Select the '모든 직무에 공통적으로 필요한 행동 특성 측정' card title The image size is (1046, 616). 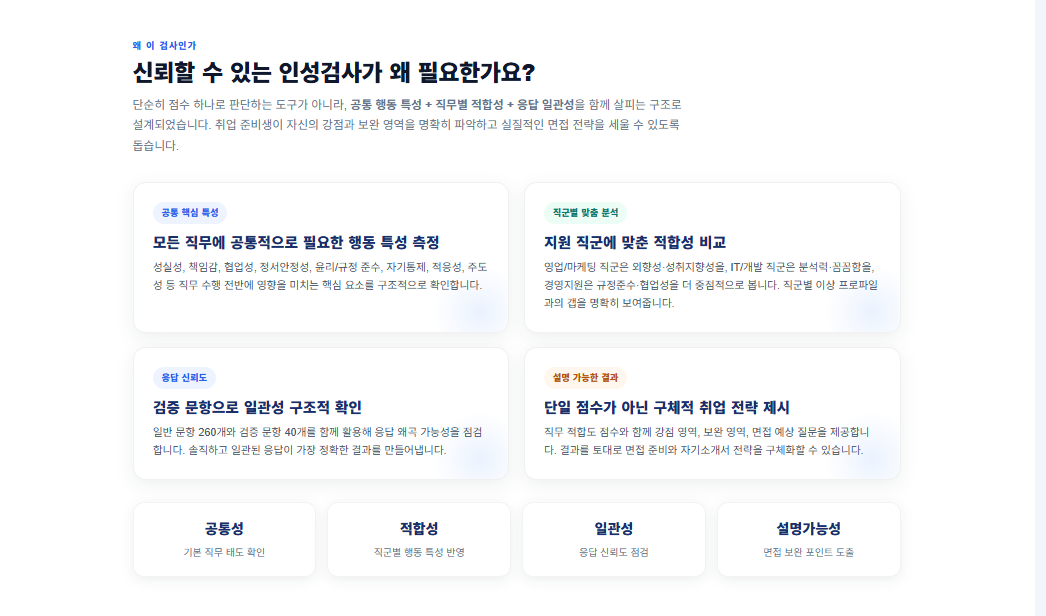click(296, 242)
